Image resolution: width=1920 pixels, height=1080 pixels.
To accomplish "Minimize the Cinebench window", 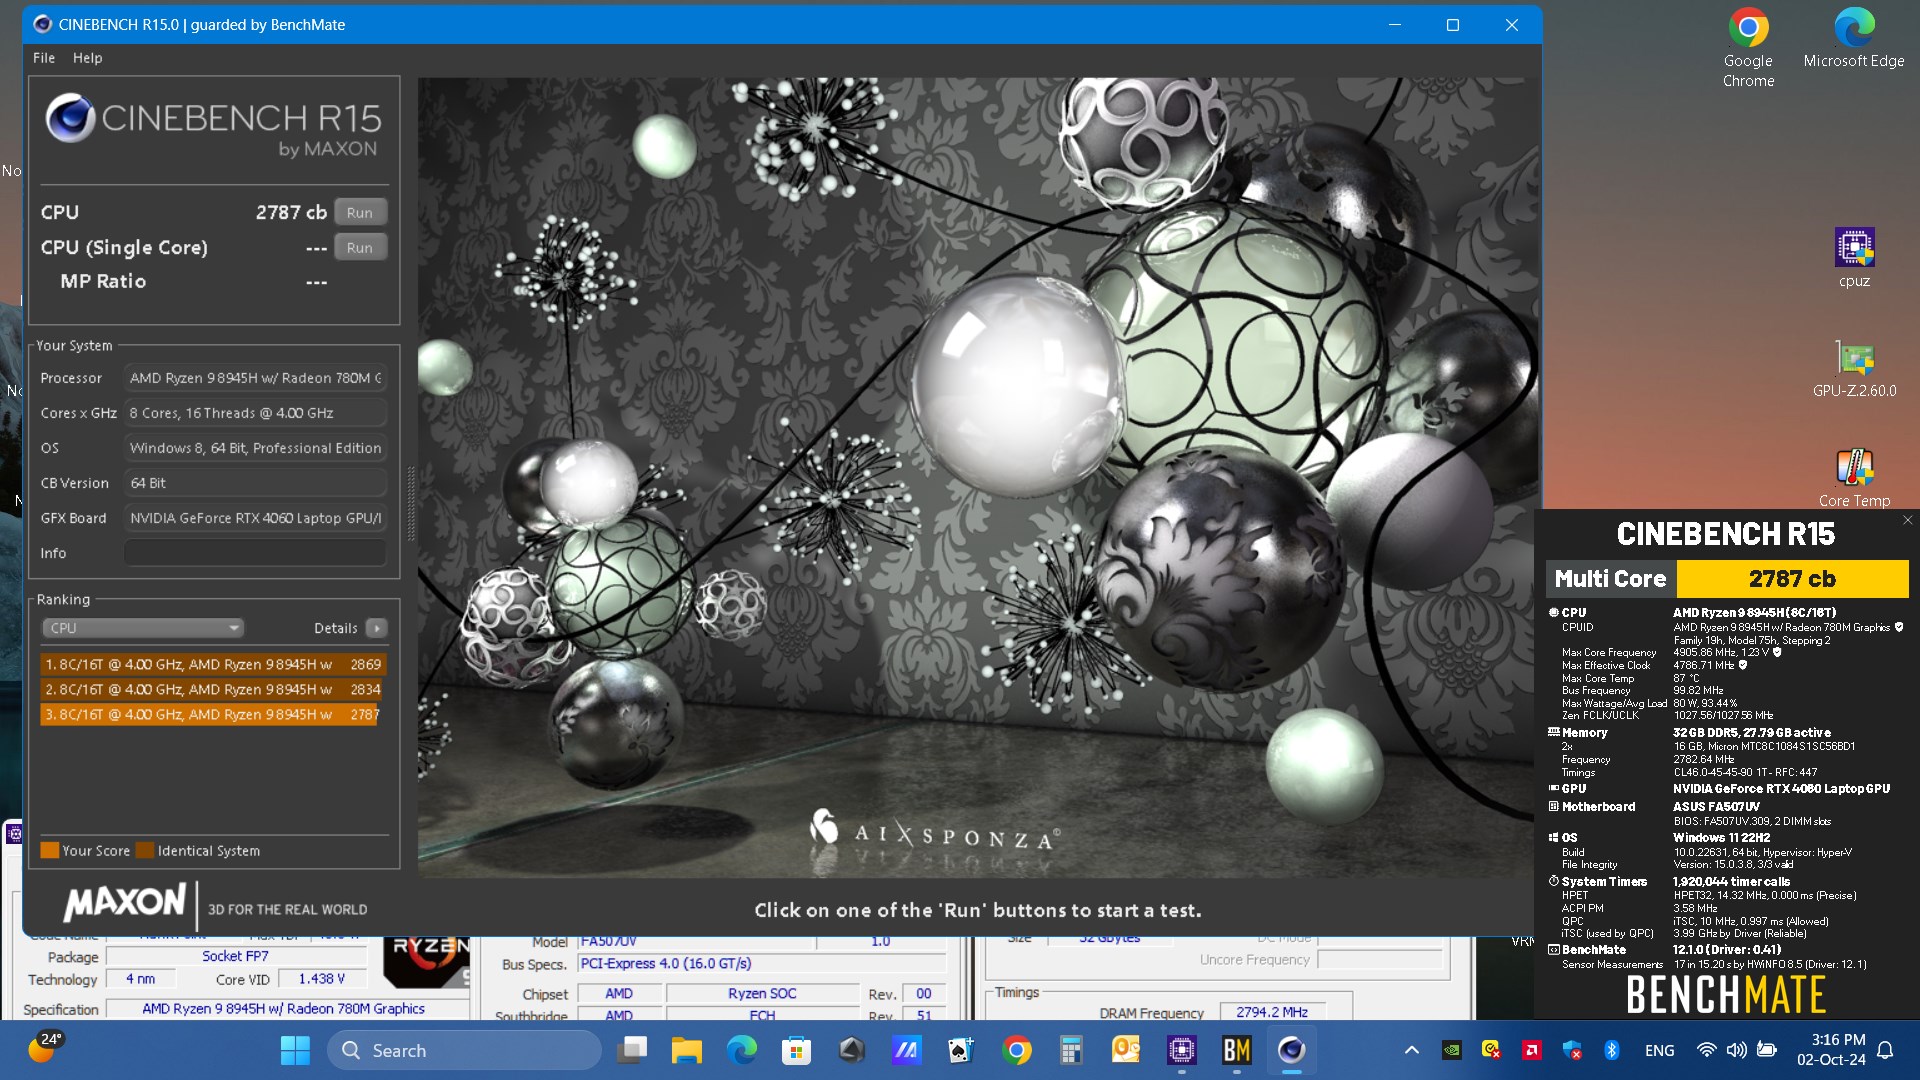I will pyautogui.click(x=1395, y=25).
